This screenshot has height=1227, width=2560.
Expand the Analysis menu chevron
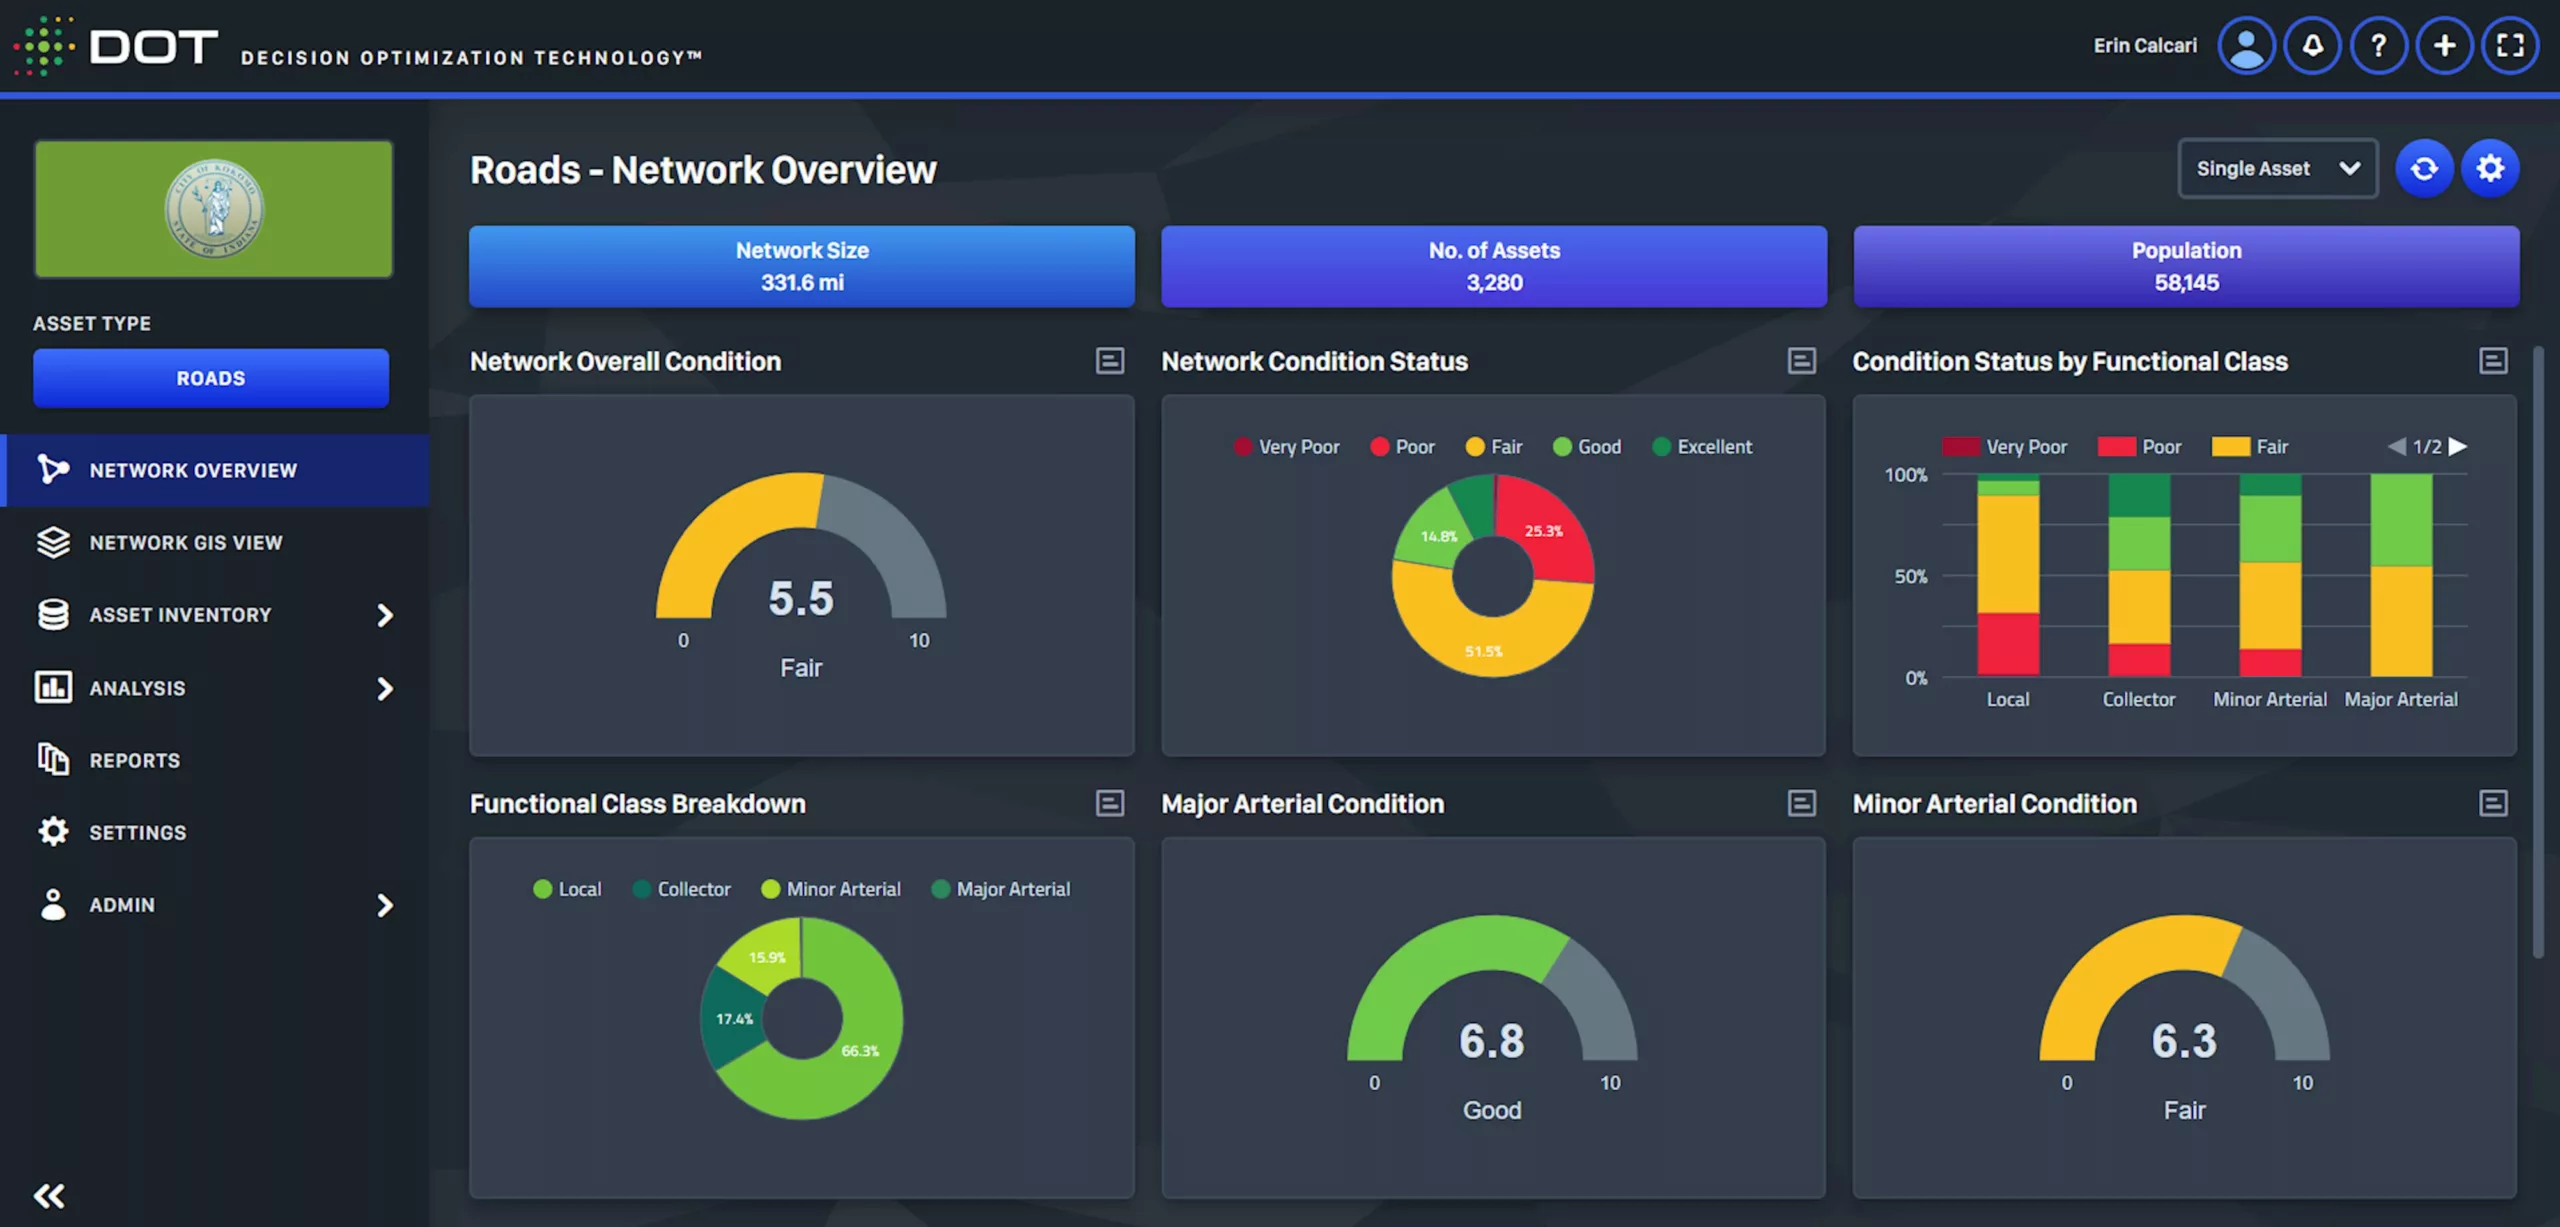pyautogui.click(x=385, y=689)
